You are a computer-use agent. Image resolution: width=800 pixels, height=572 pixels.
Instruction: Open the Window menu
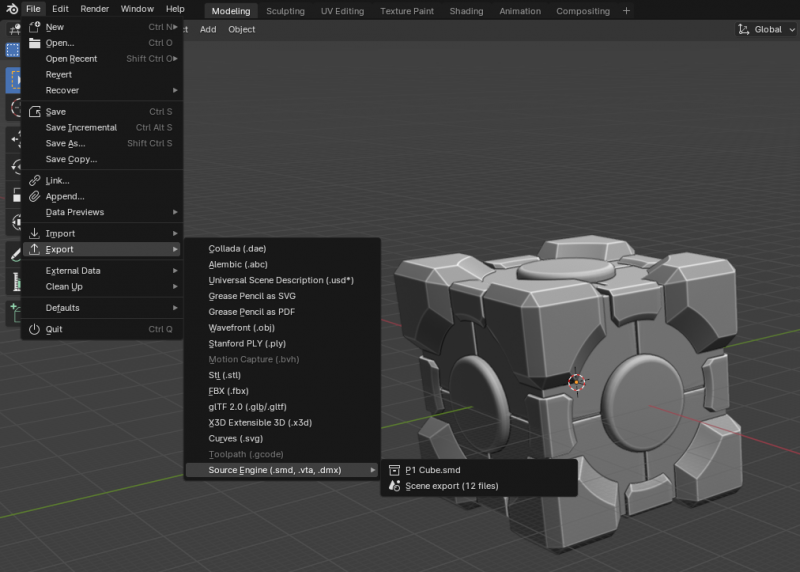(137, 9)
